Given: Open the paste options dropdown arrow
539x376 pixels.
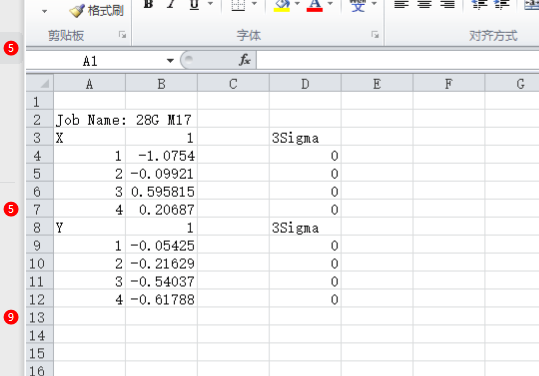Looking at the screenshot, I should pyautogui.click(x=44, y=12).
